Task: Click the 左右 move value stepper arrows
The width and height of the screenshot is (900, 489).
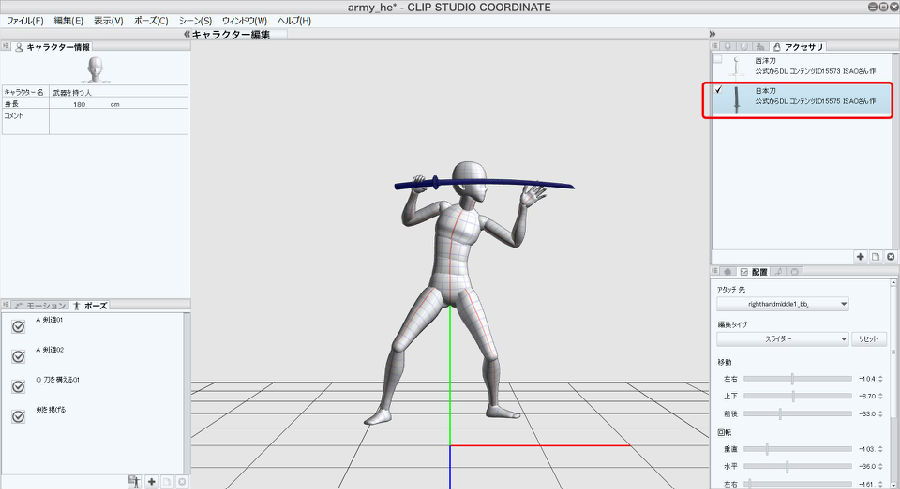Action: pyautogui.click(x=880, y=379)
